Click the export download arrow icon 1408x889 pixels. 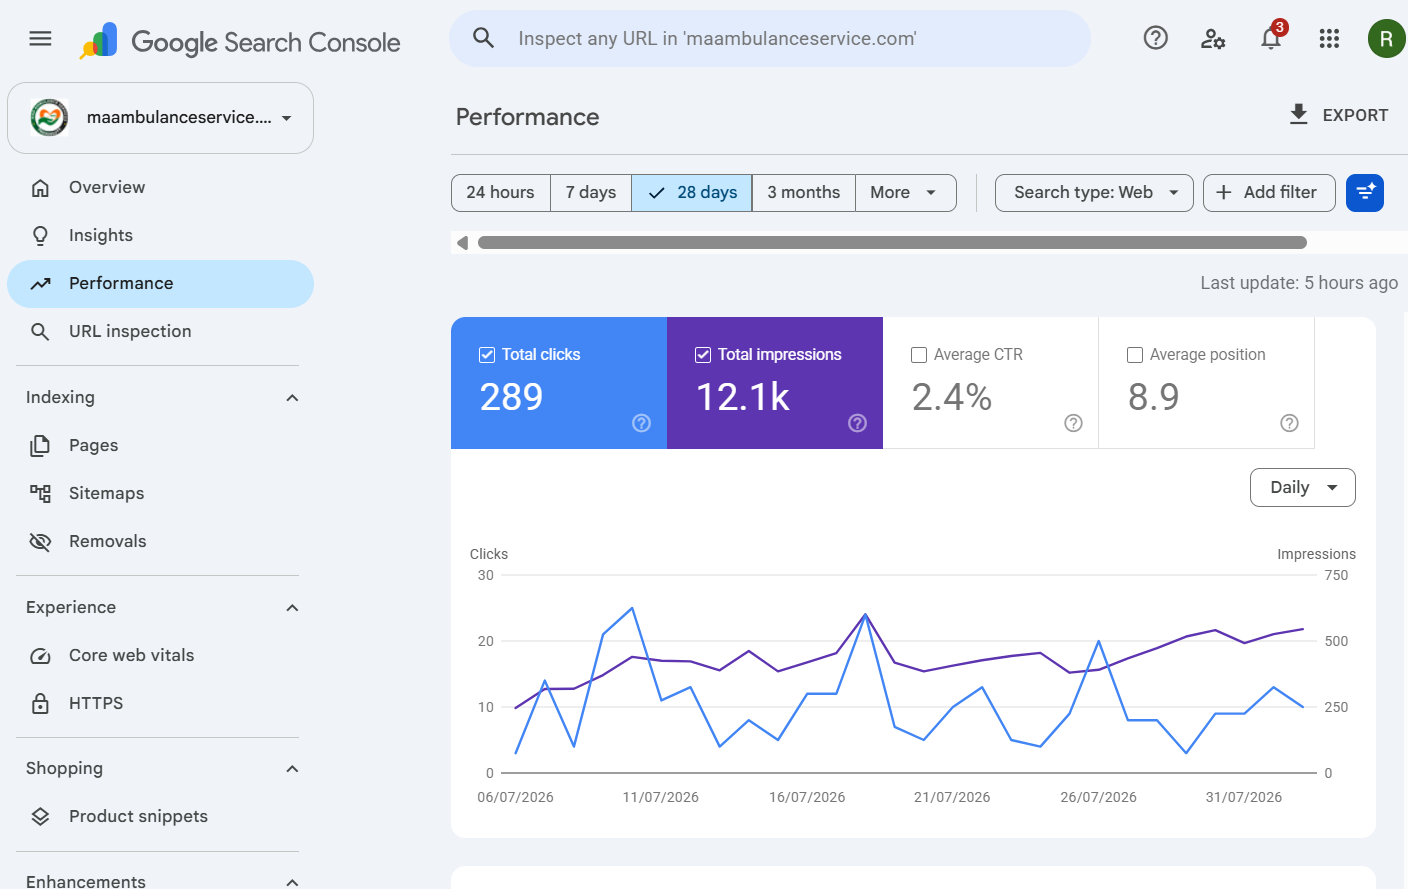tap(1298, 114)
